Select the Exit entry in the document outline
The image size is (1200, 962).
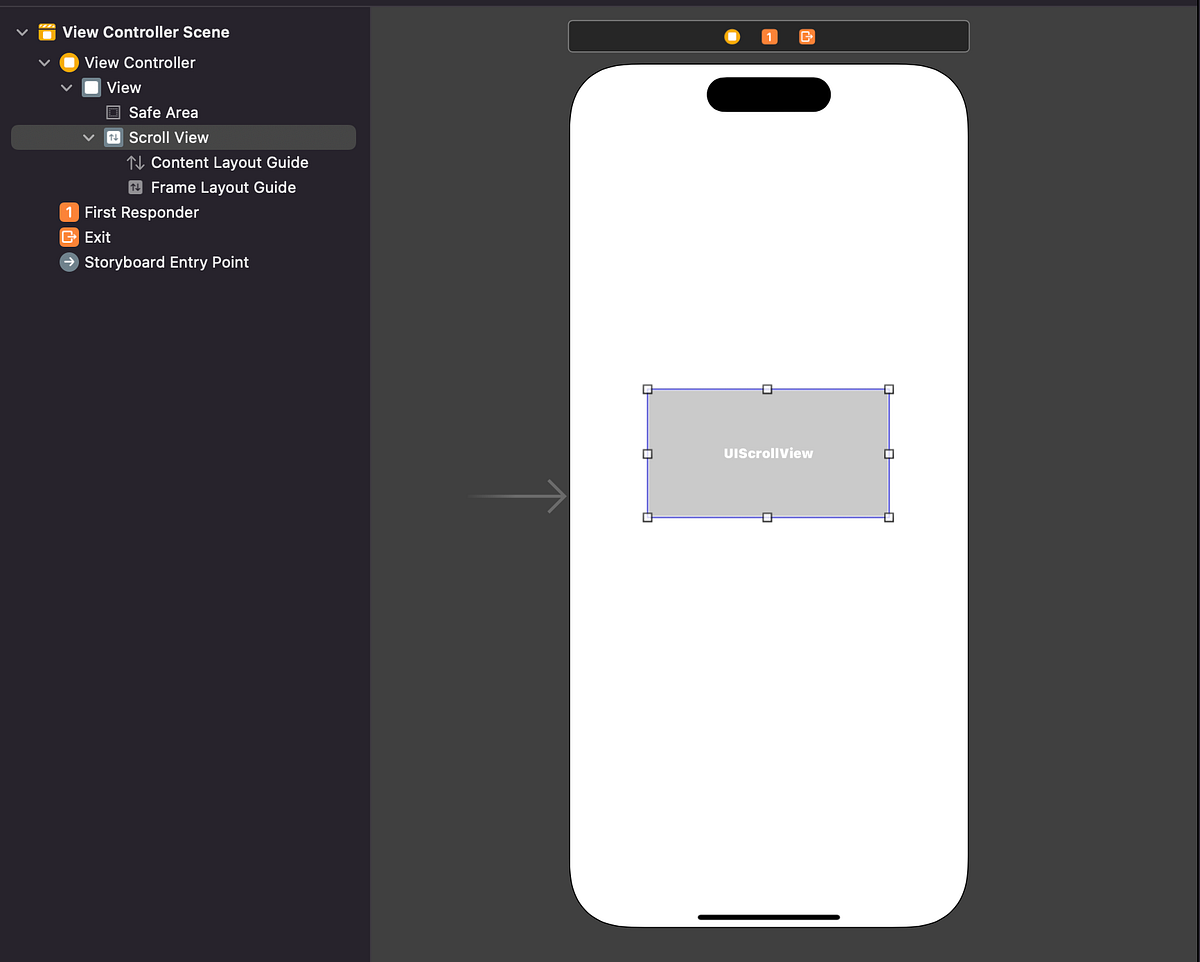96,237
